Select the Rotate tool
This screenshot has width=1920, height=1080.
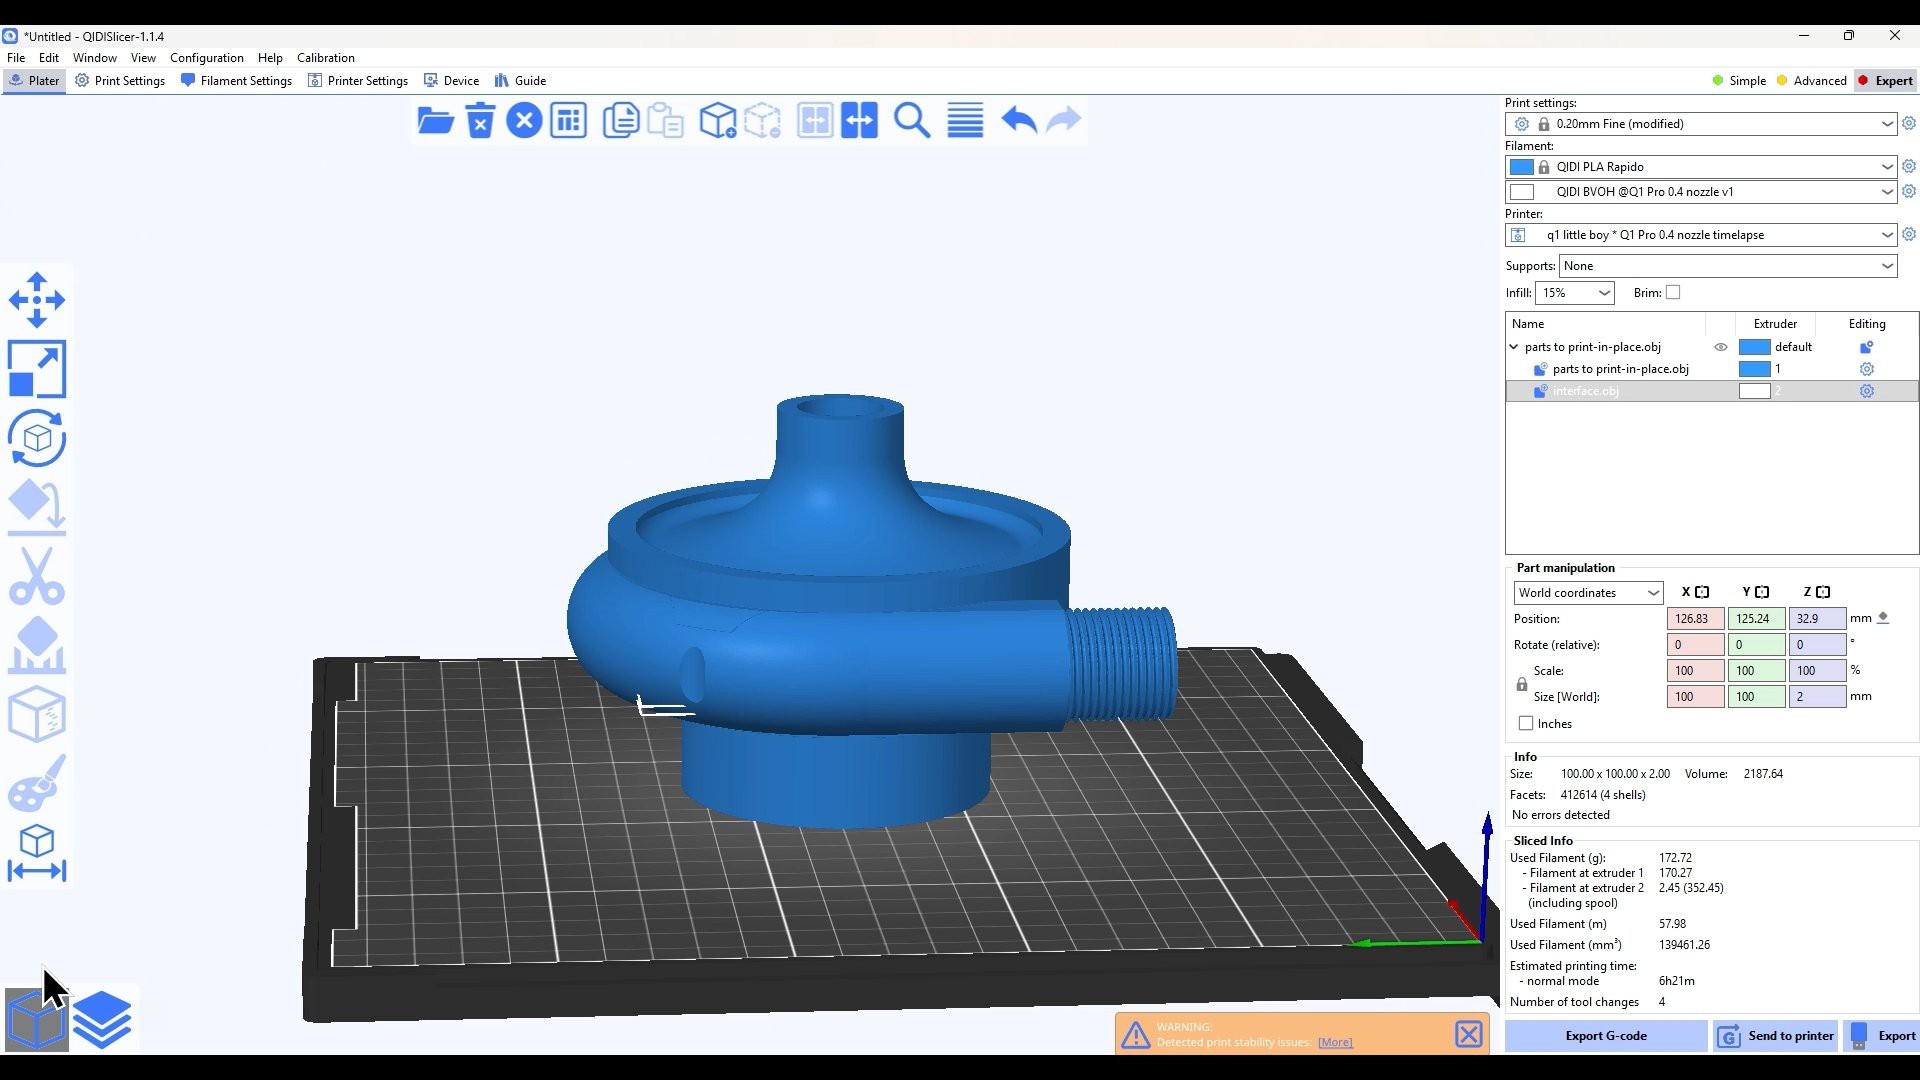(x=37, y=438)
